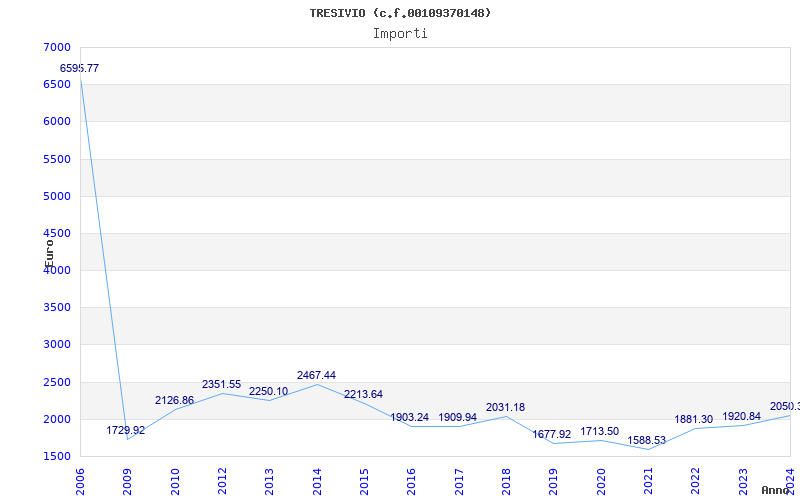Click the data label 1588.53

point(646,440)
